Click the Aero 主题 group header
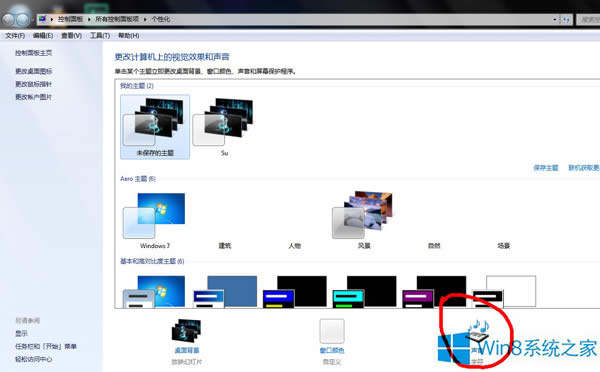 (x=138, y=179)
